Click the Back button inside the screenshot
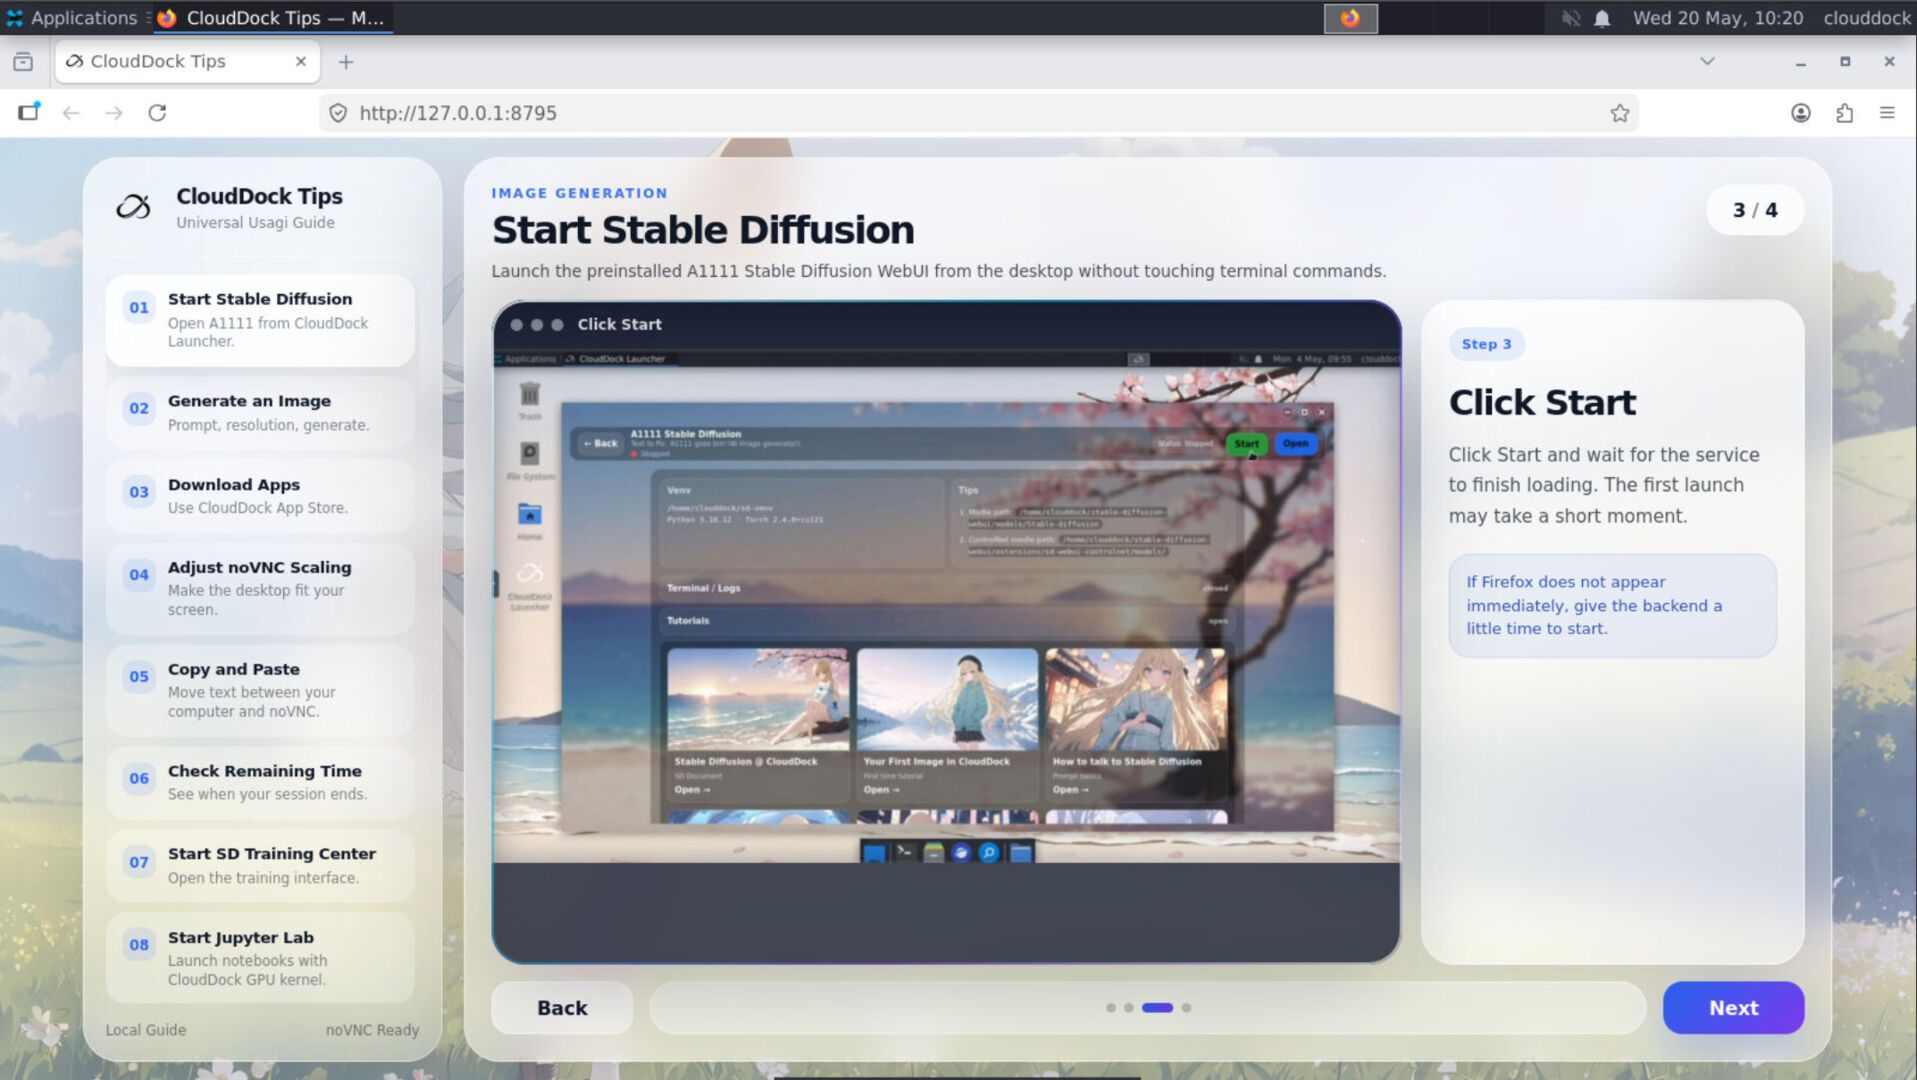Screen dimensions: 1917x1080 (x=600, y=443)
